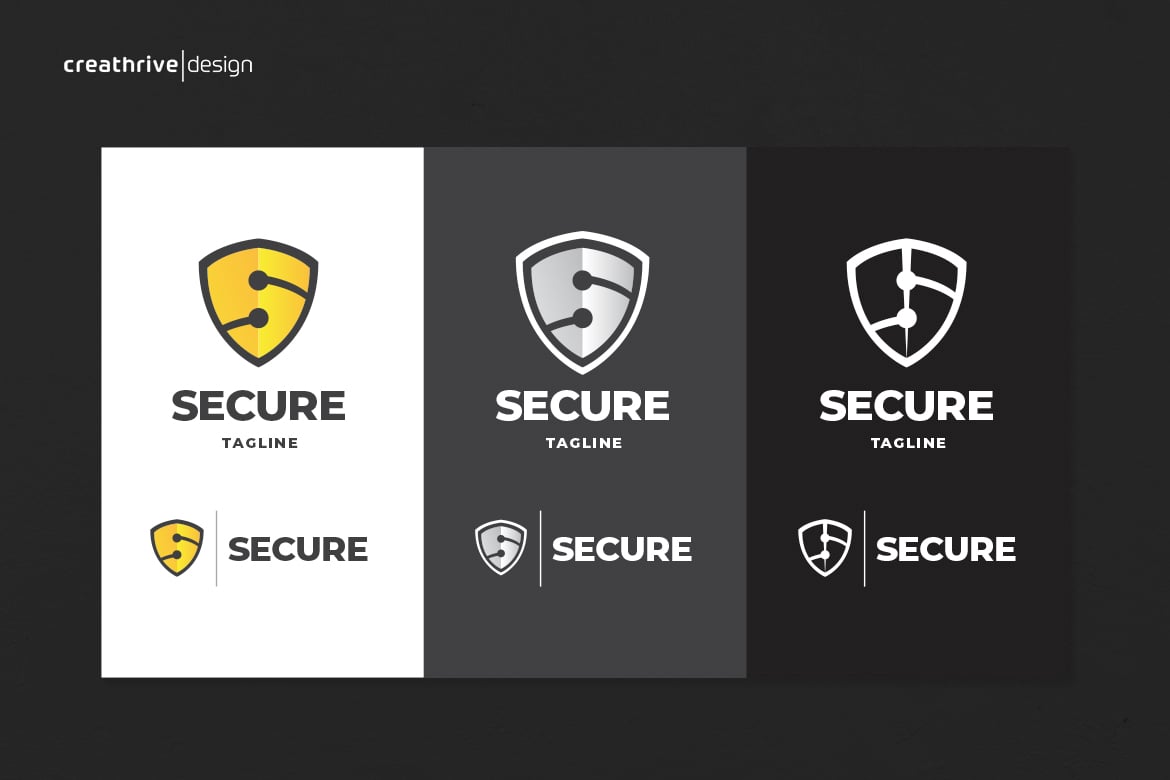Select TAGLINE text on white panel
Screen dimensions: 1170x780
pos(260,443)
